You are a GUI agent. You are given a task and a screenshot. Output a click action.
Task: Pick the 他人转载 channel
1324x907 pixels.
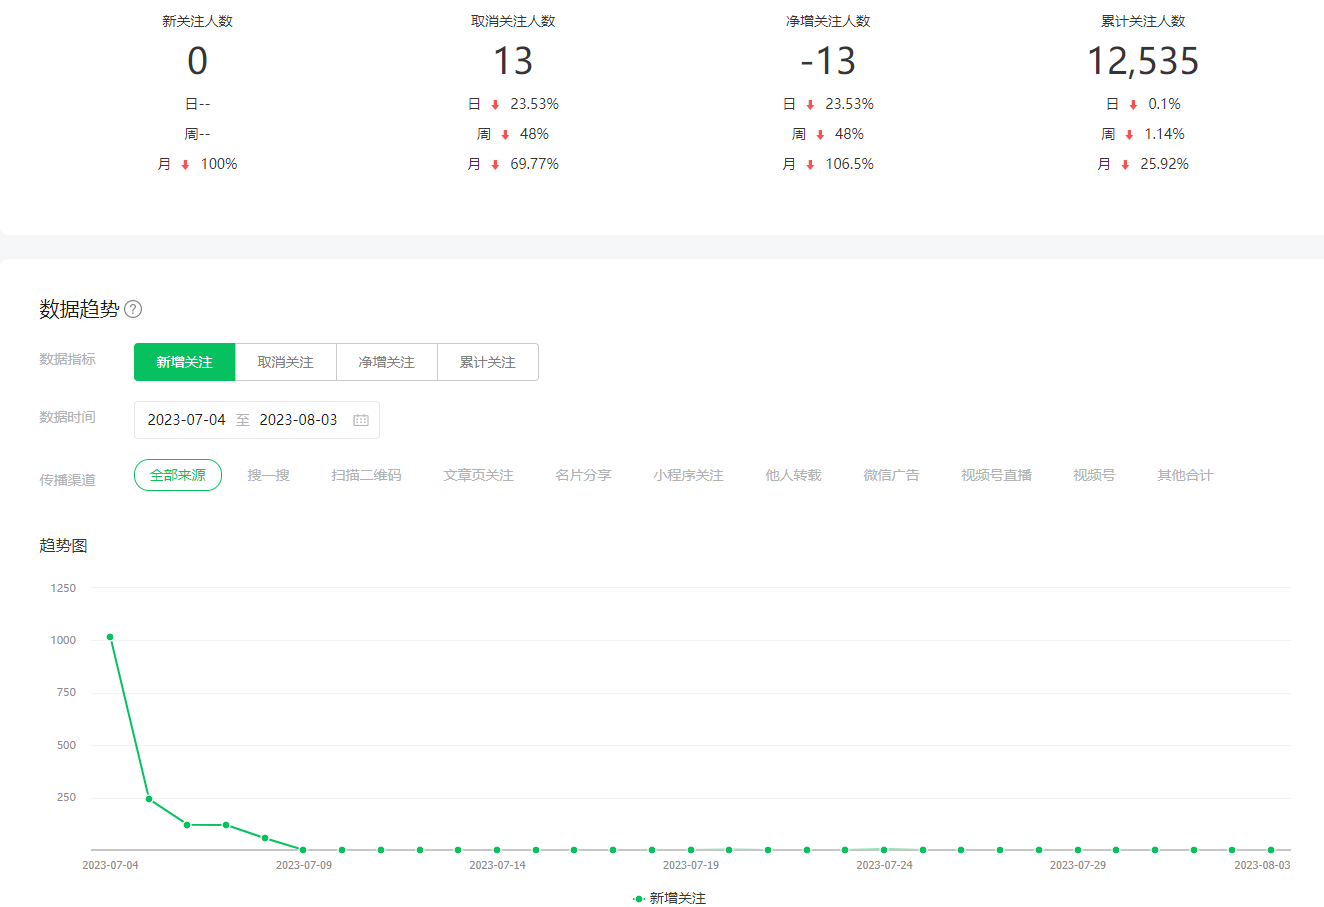793,475
